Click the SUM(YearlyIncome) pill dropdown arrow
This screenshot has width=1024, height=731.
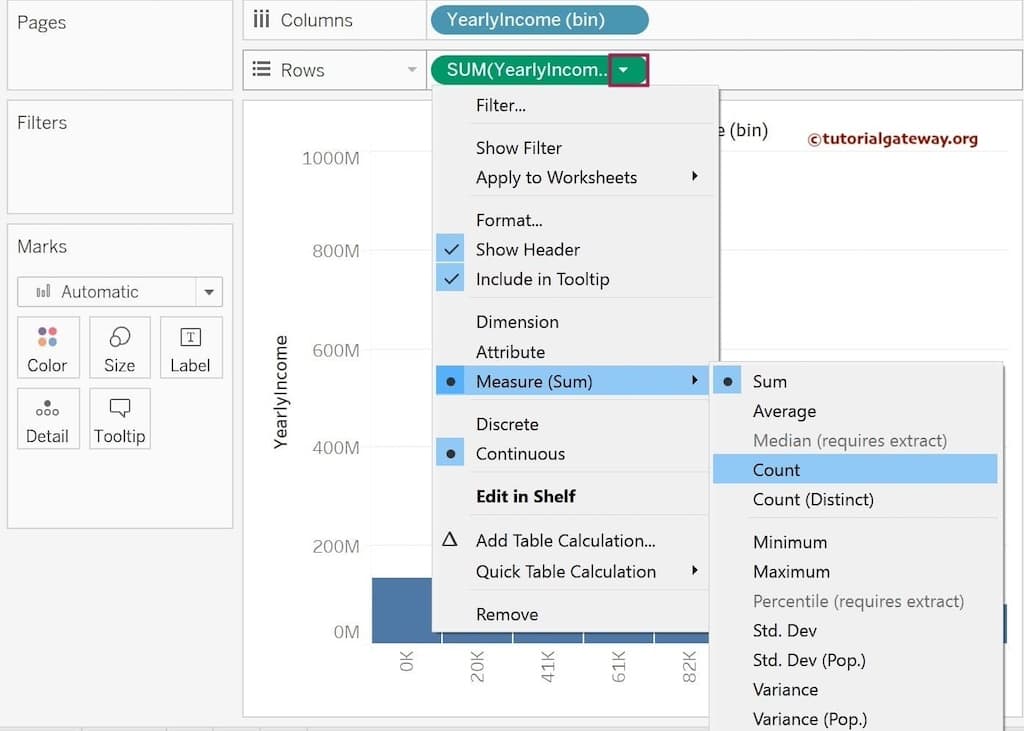[624, 70]
